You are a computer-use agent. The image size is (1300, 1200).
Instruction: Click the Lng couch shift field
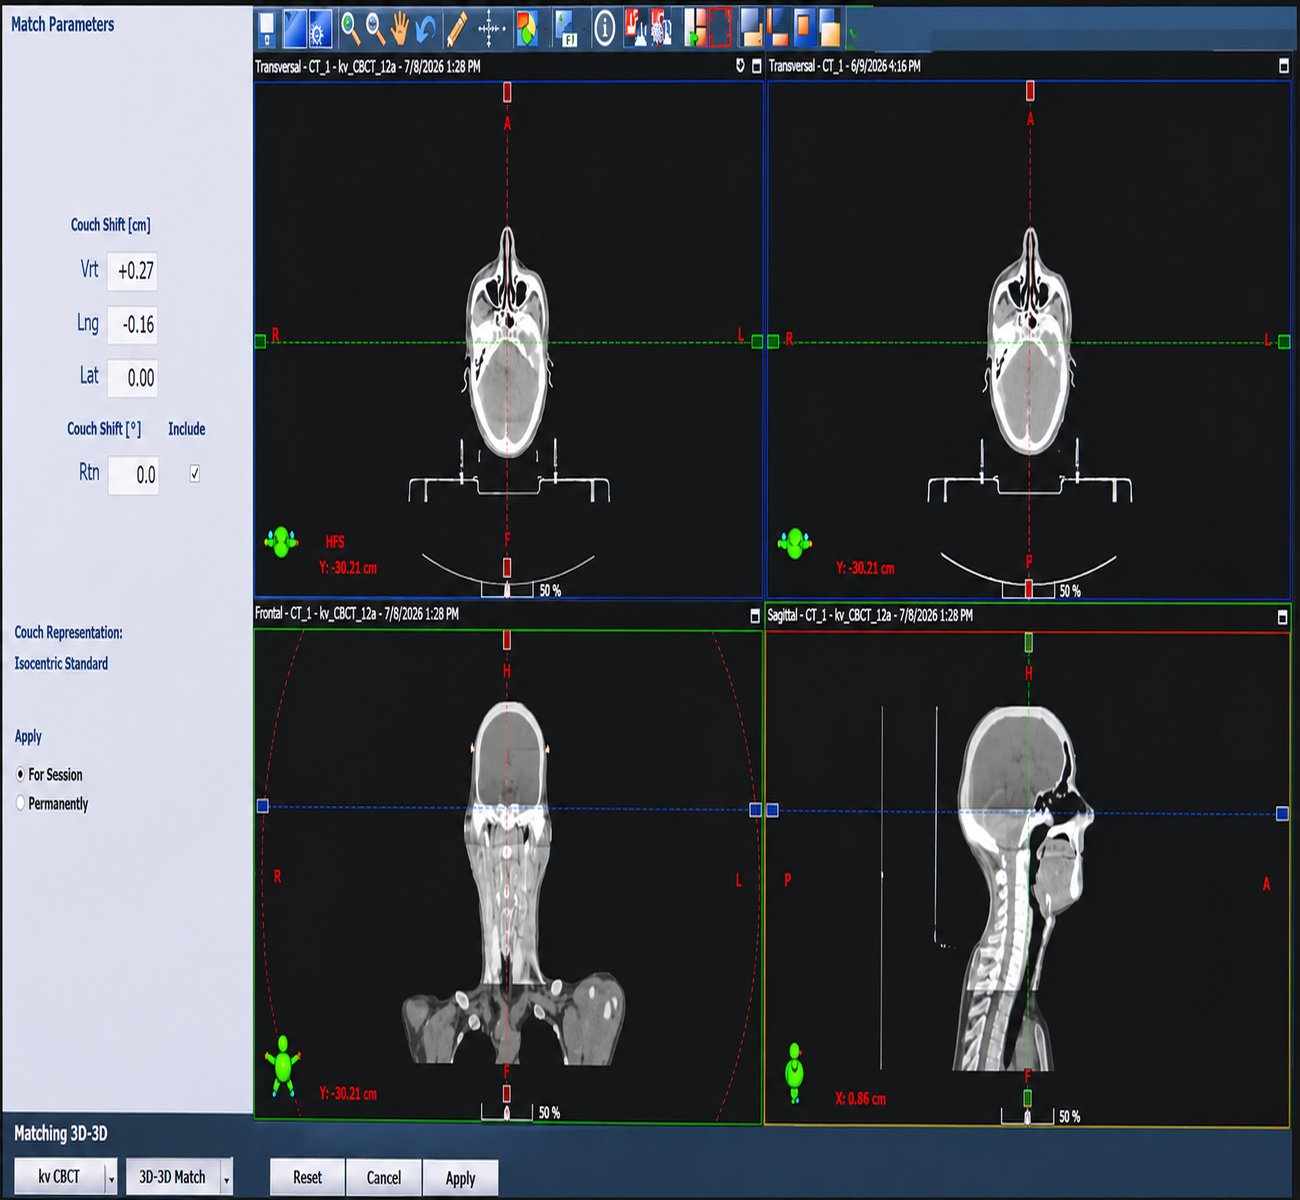click(x=132, y=325)
